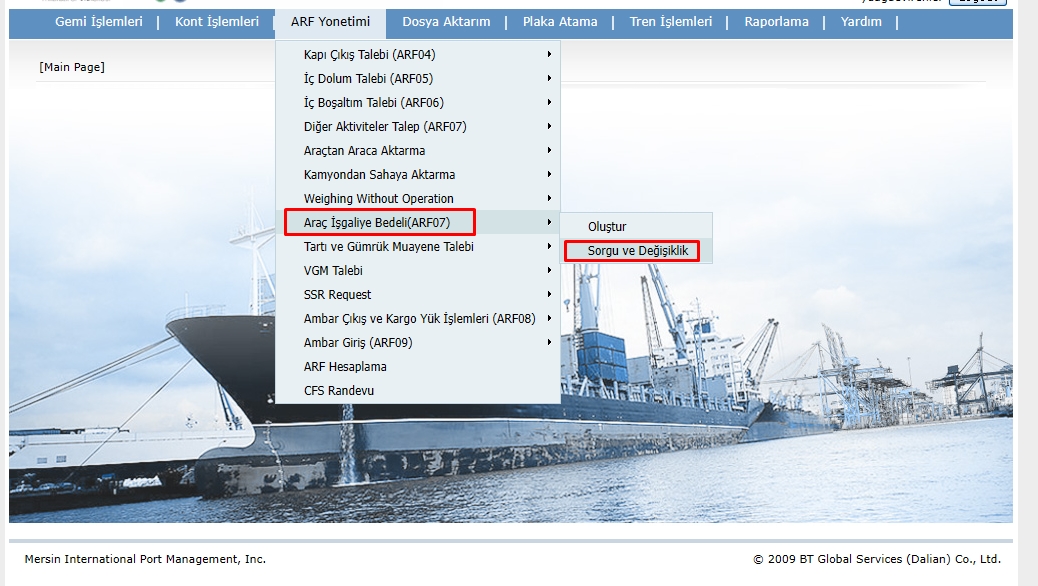Open the Gemi İşlemleri menu

tap(98, 22)
